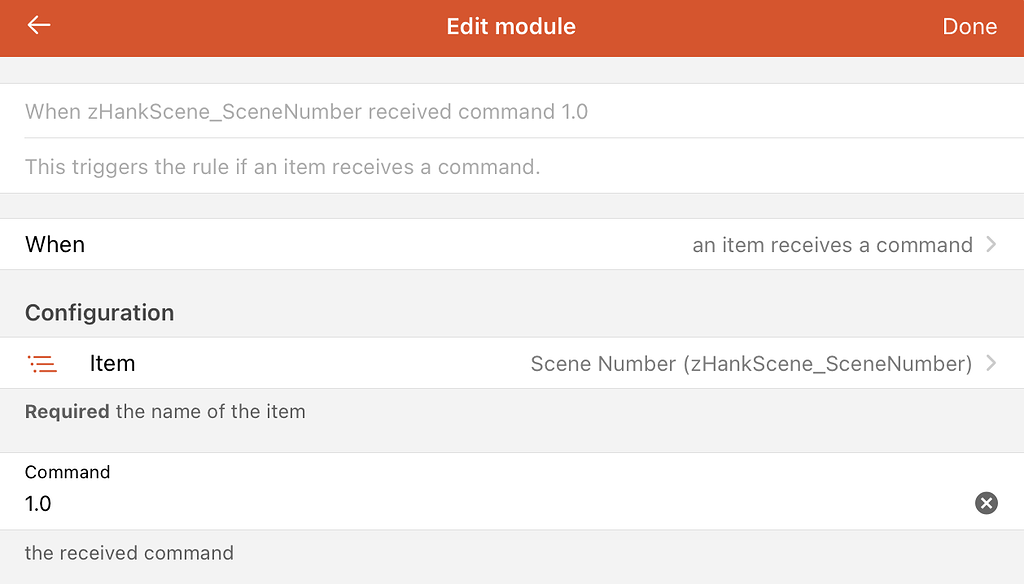The width and height of the screenshot is (1024, 584).
Task: Tap the chevron after an item receives a command
Action: tap(990, 244)
